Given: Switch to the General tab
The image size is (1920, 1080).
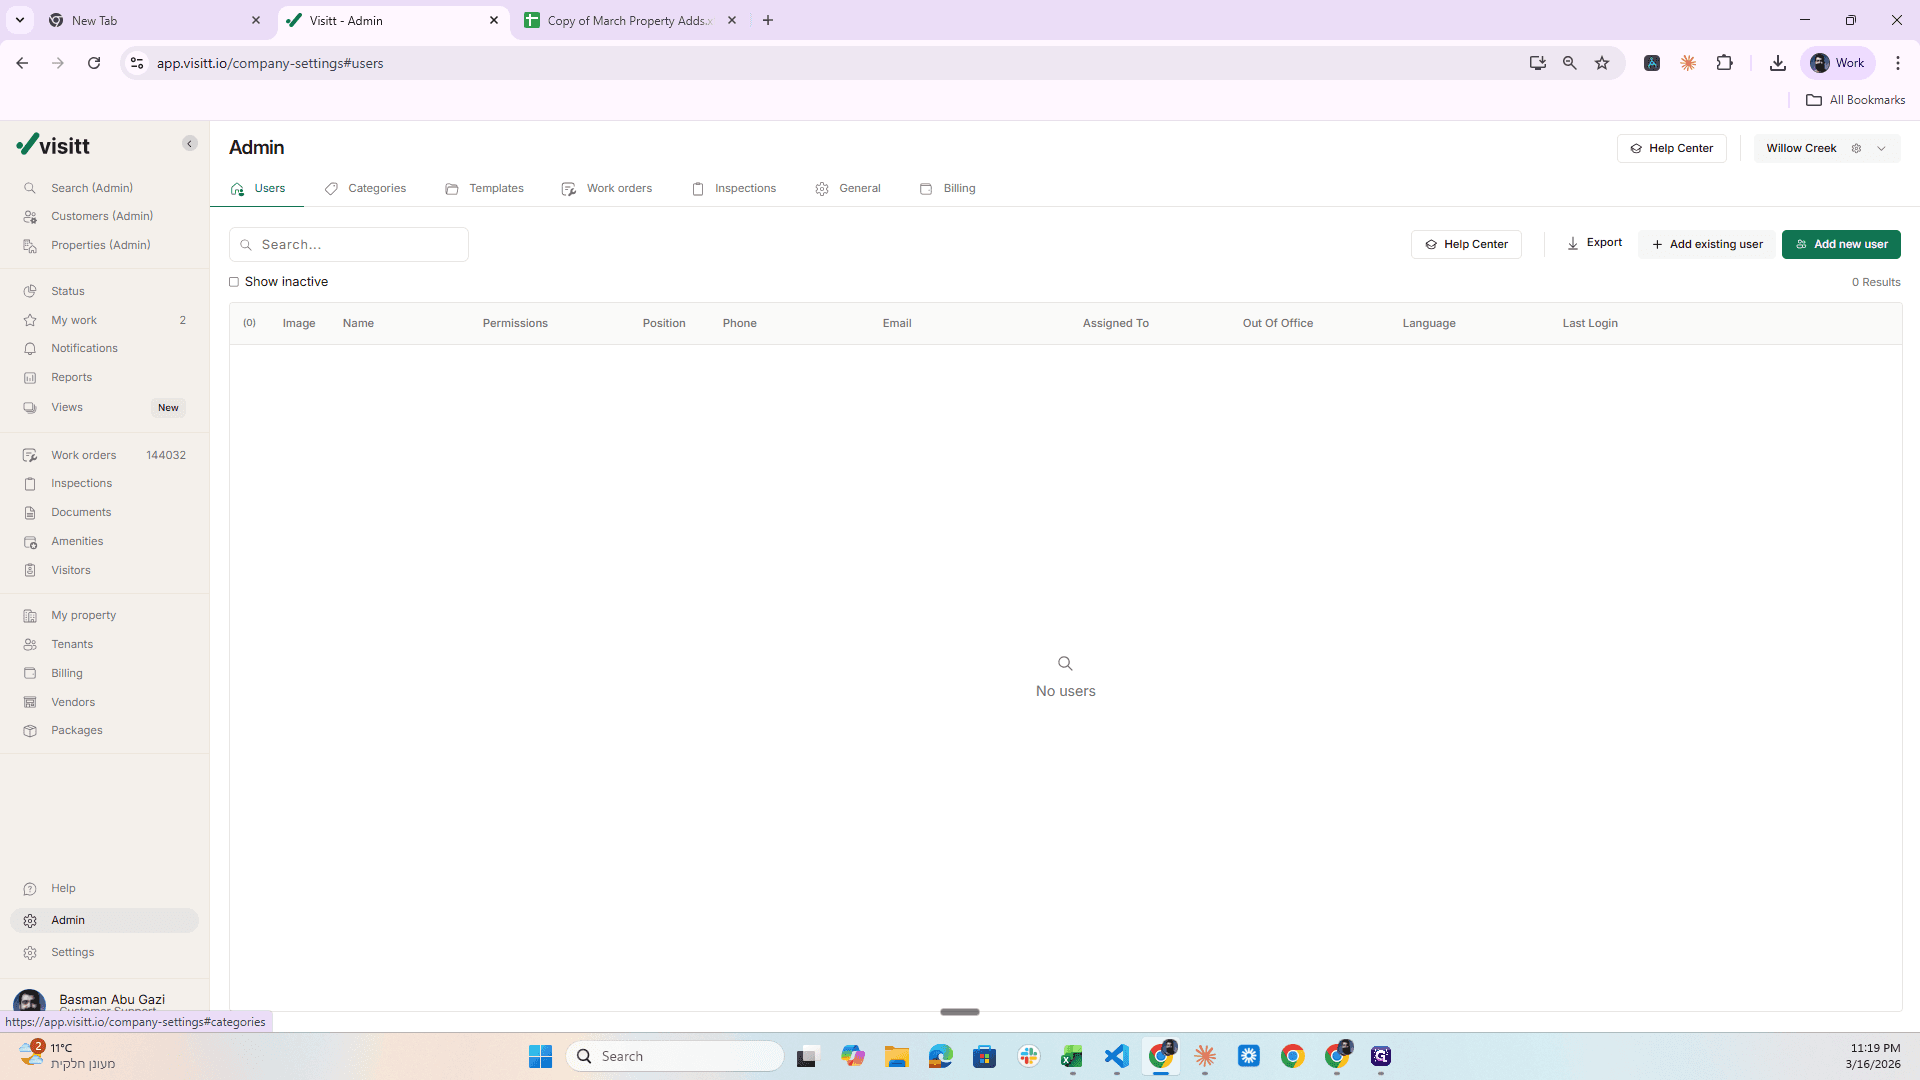Looking at the screenshot, I should tap(848, 188).
